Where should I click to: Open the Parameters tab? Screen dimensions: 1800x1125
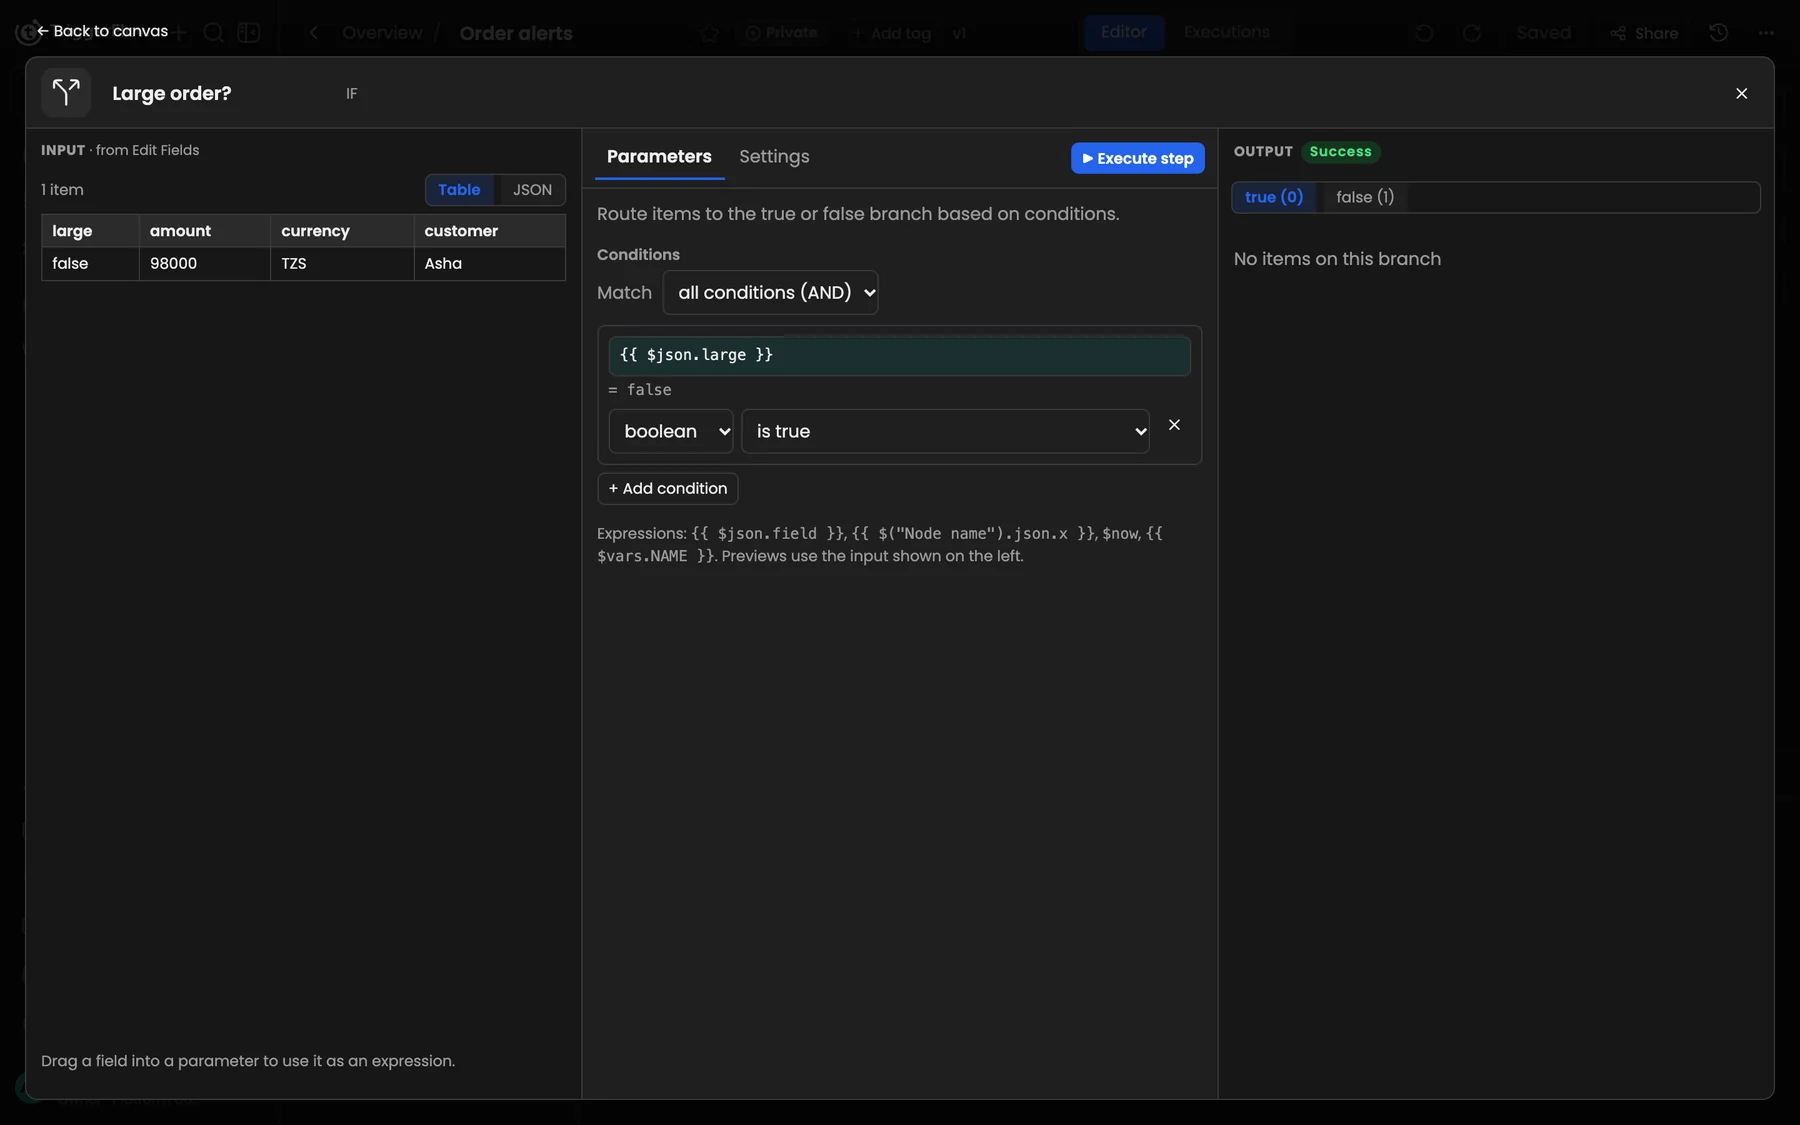point(659,157)
